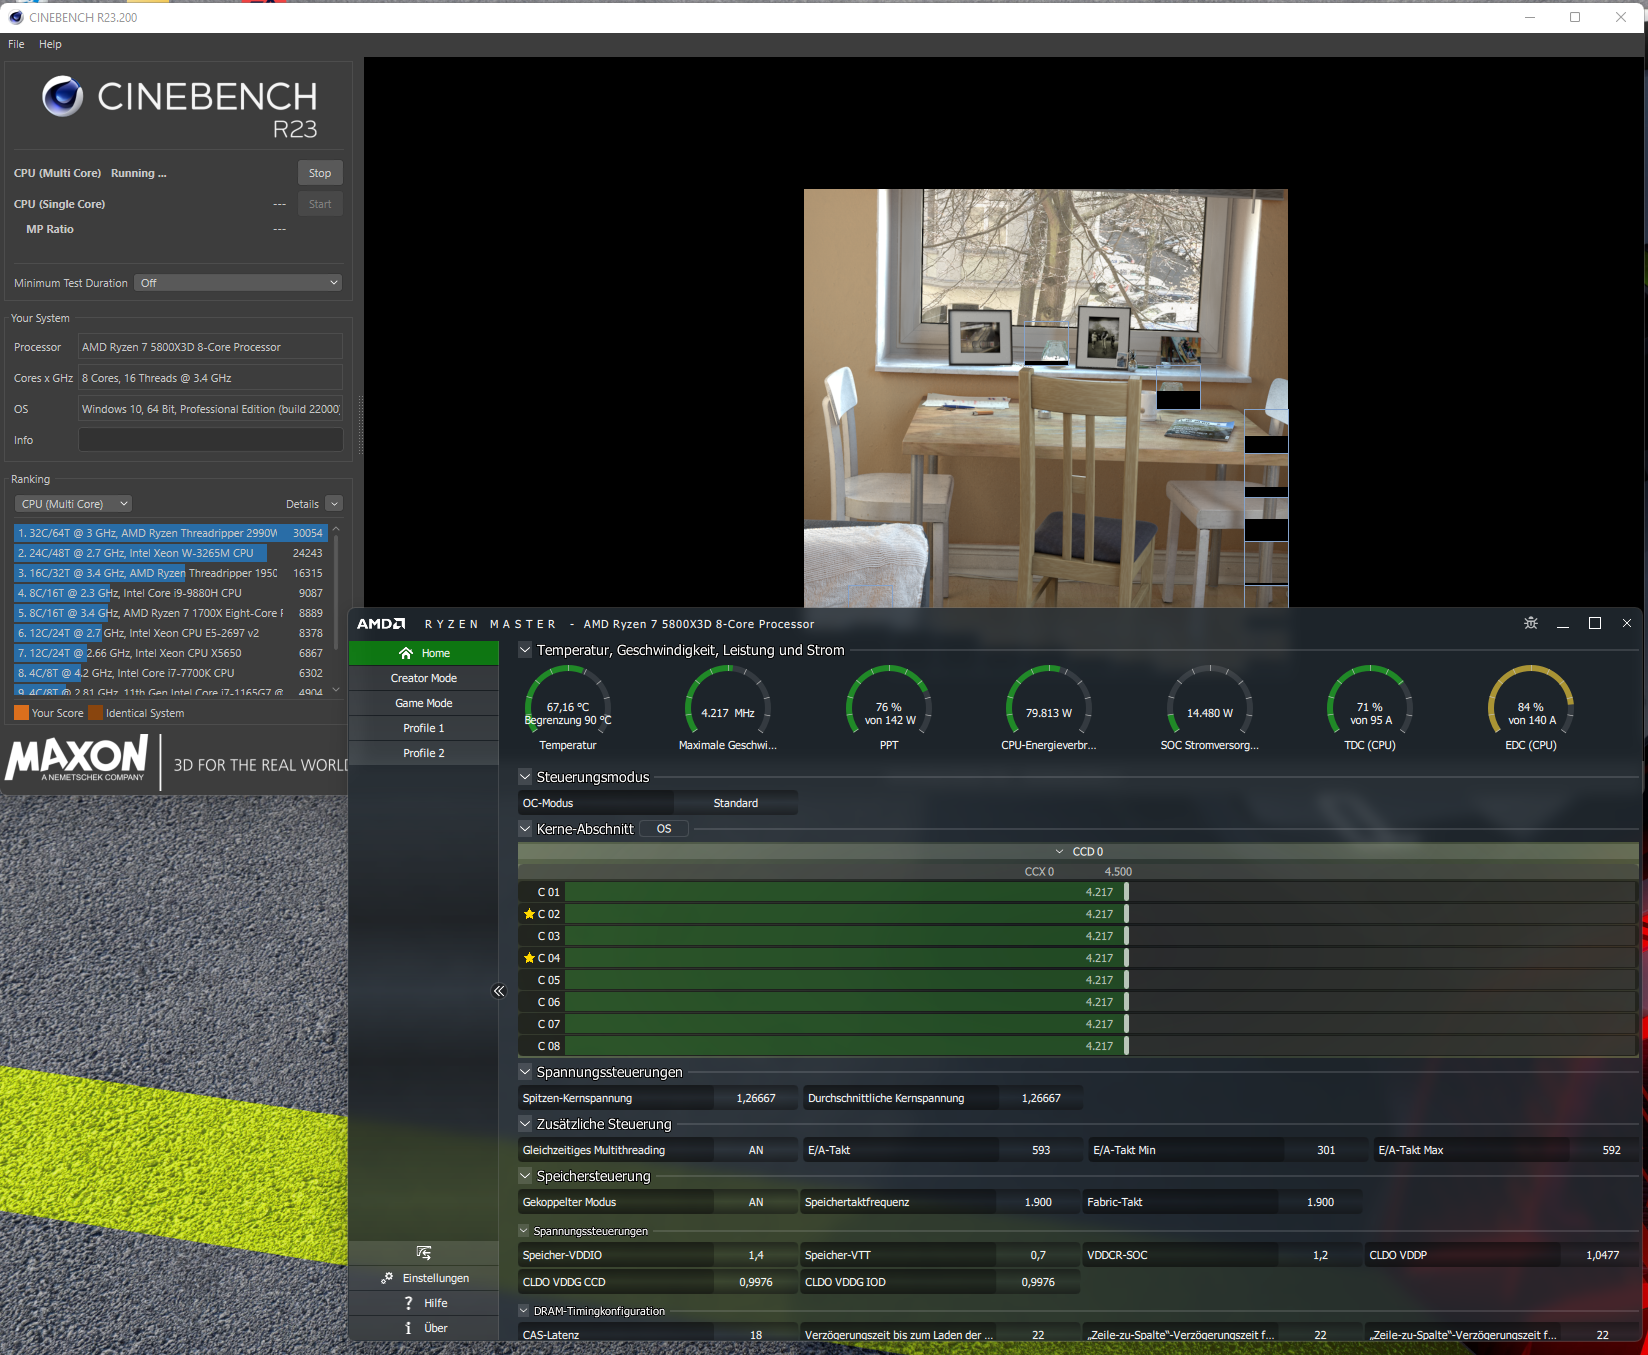Image resolution: width=1648 pixels, height=1355 pixels.
Task: Click the Cinebench sphere logo icon
Action: 62,96
